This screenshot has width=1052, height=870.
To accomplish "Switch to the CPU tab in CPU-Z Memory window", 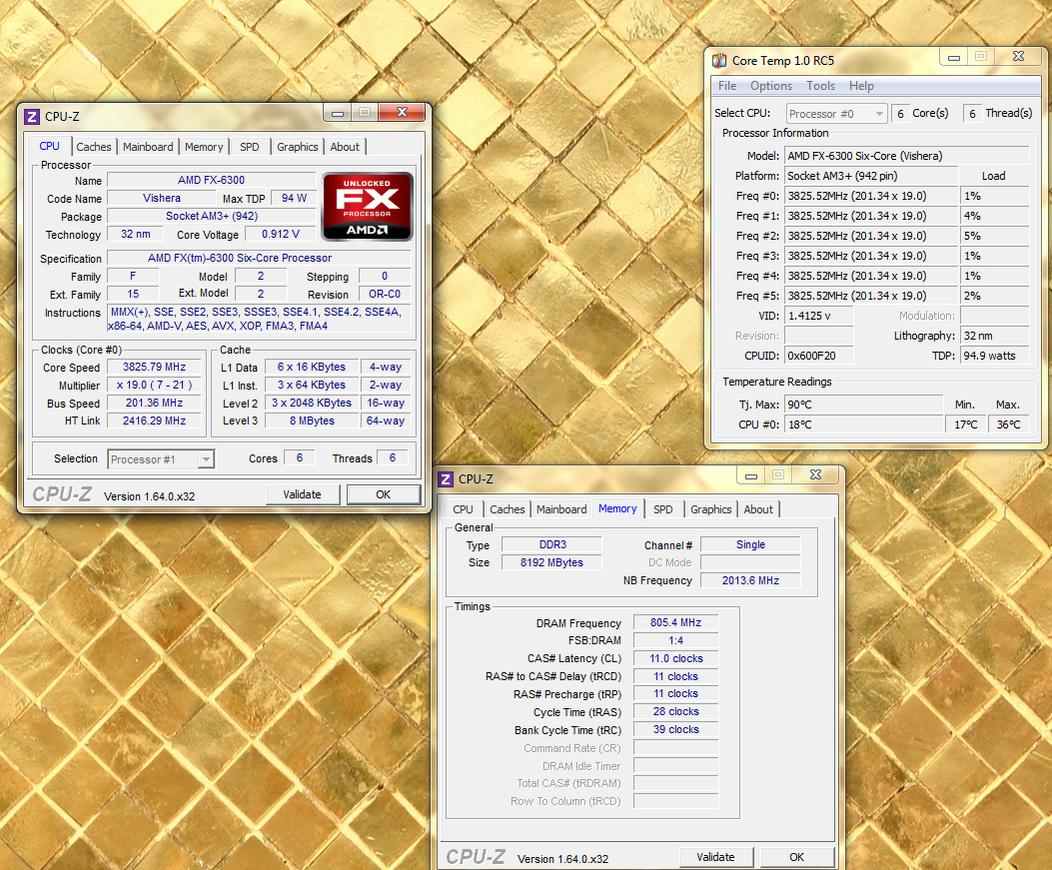I will (462, 510).
